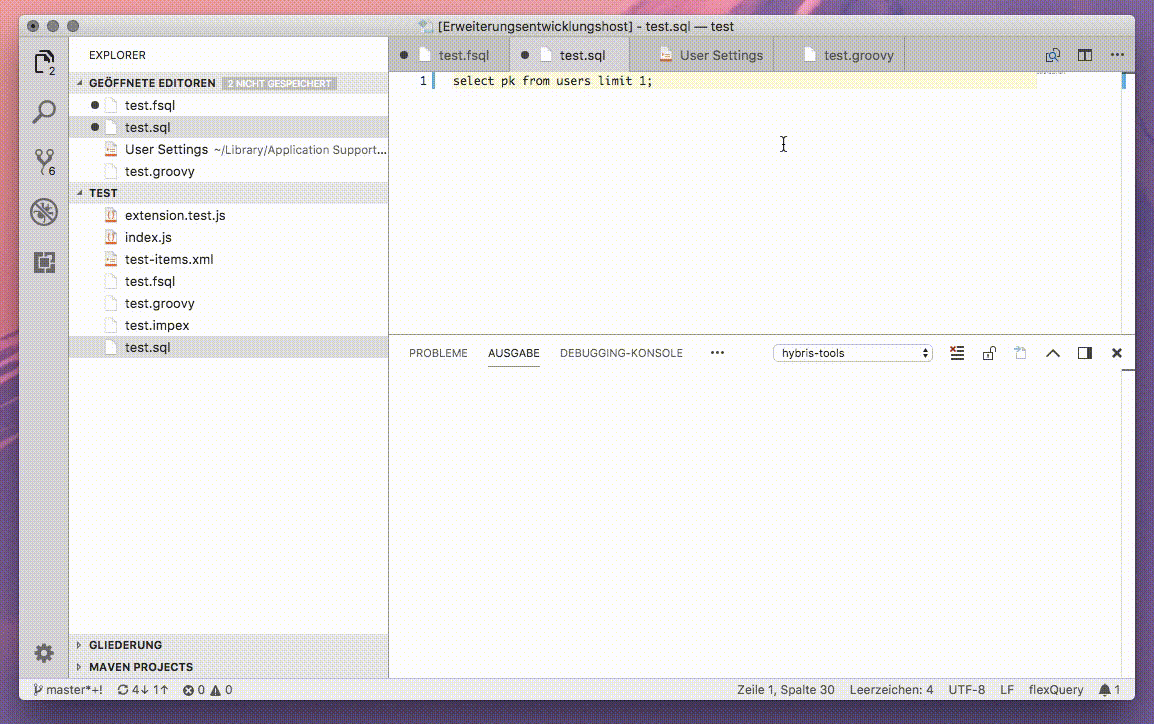Viewport: 1154px width, 724px height.
Task: Open the output log file icon
Action: [x=1020, y=353]
